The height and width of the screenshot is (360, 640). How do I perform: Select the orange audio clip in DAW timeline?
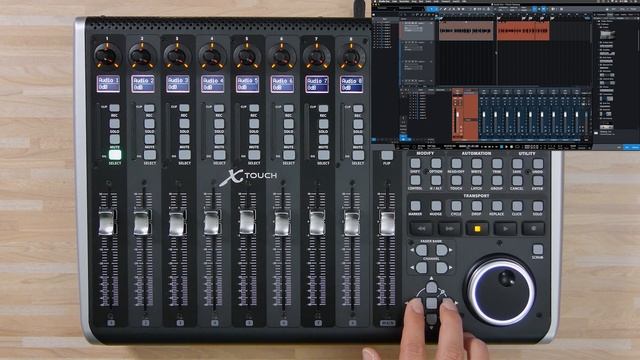click(x=523, y=31)
